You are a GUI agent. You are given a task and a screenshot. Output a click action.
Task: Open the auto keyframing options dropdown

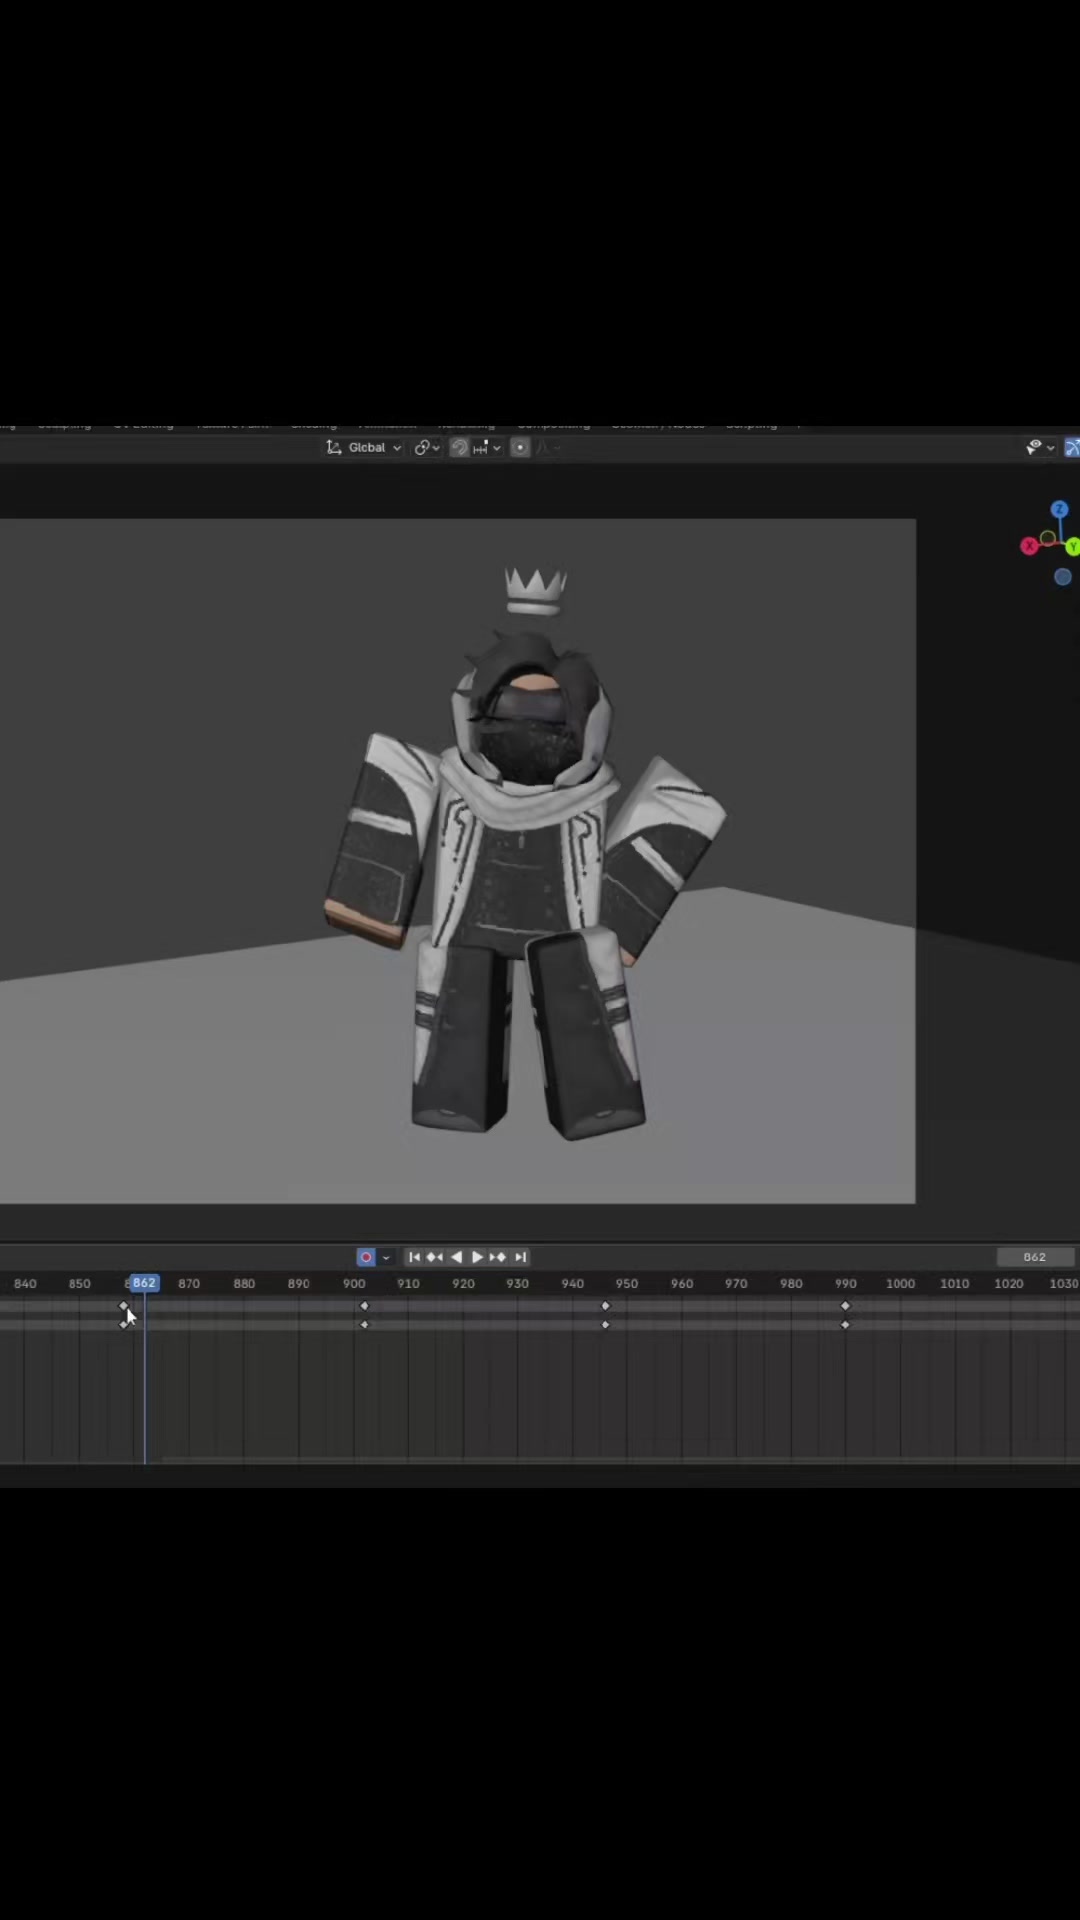coord(386,1257)
